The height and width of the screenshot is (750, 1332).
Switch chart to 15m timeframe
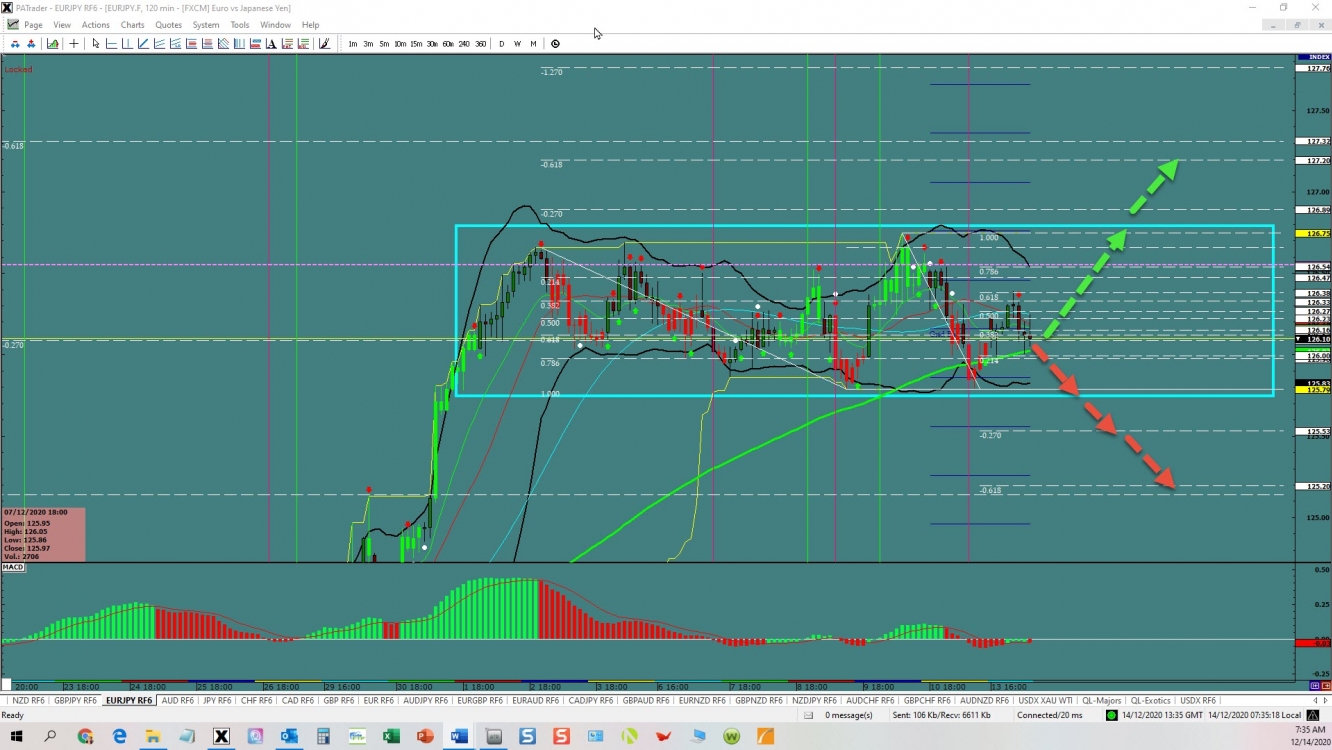click(416, 44)
